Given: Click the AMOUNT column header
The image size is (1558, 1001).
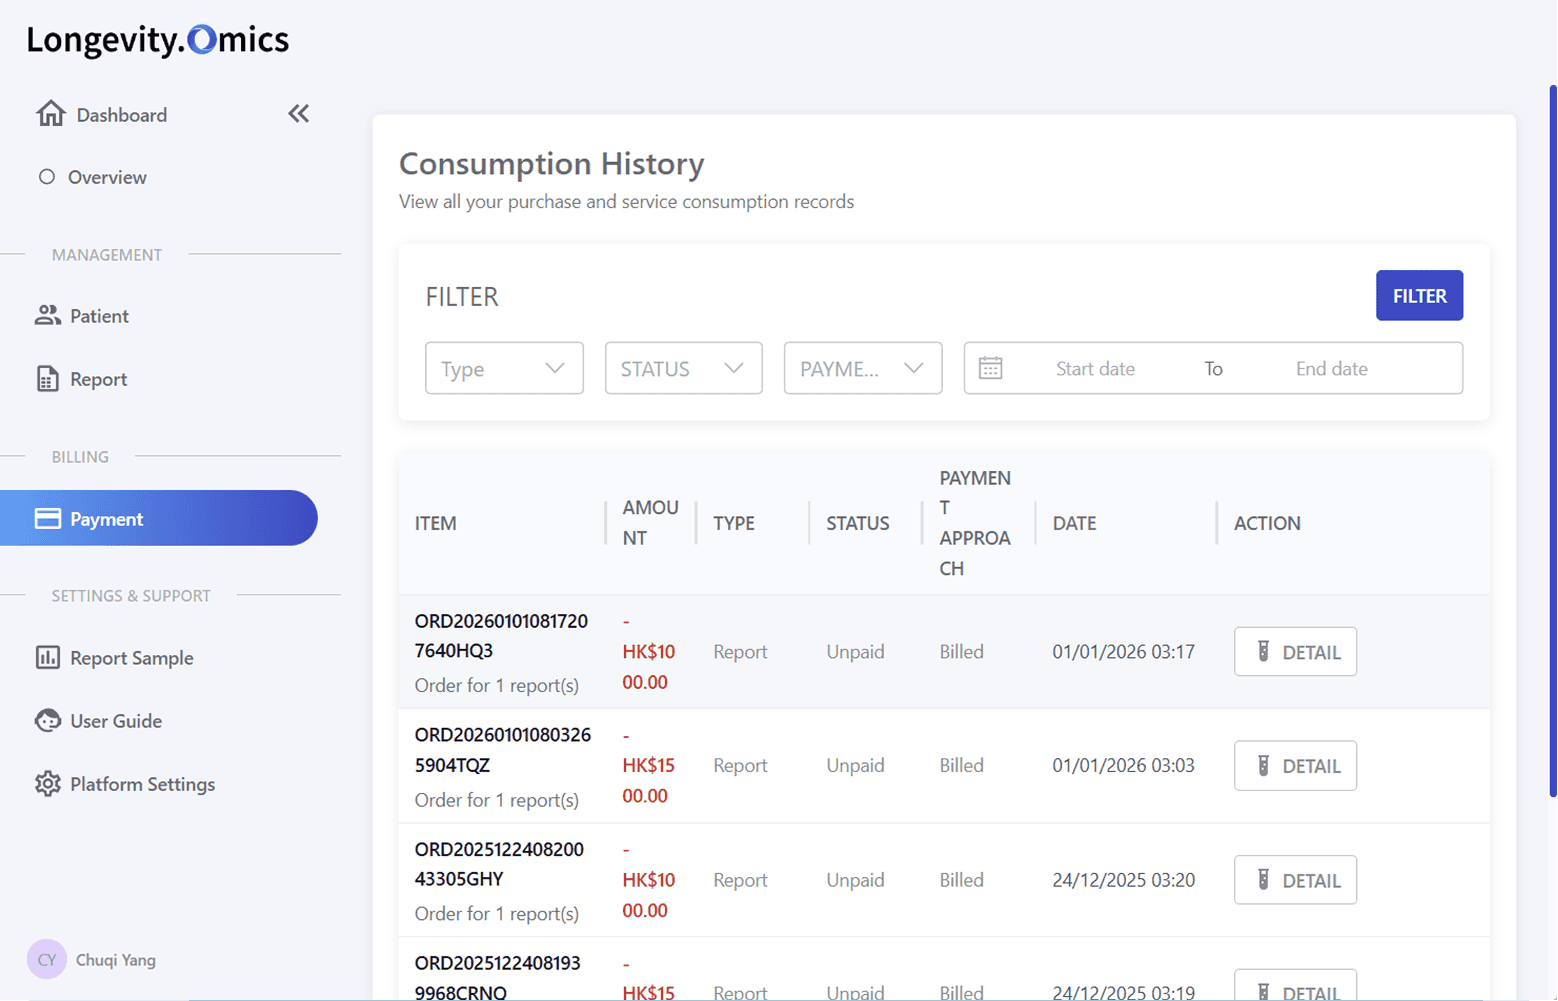Looking at the screenshot, I should 650,523.
